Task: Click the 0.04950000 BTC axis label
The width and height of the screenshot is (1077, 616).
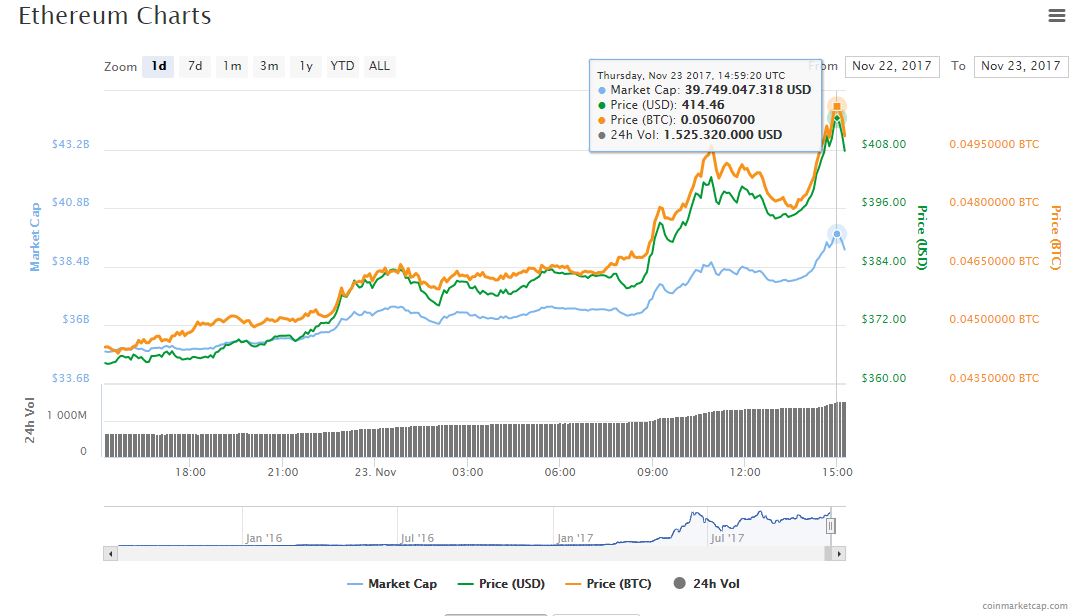Action: click(x=994, y=144)
